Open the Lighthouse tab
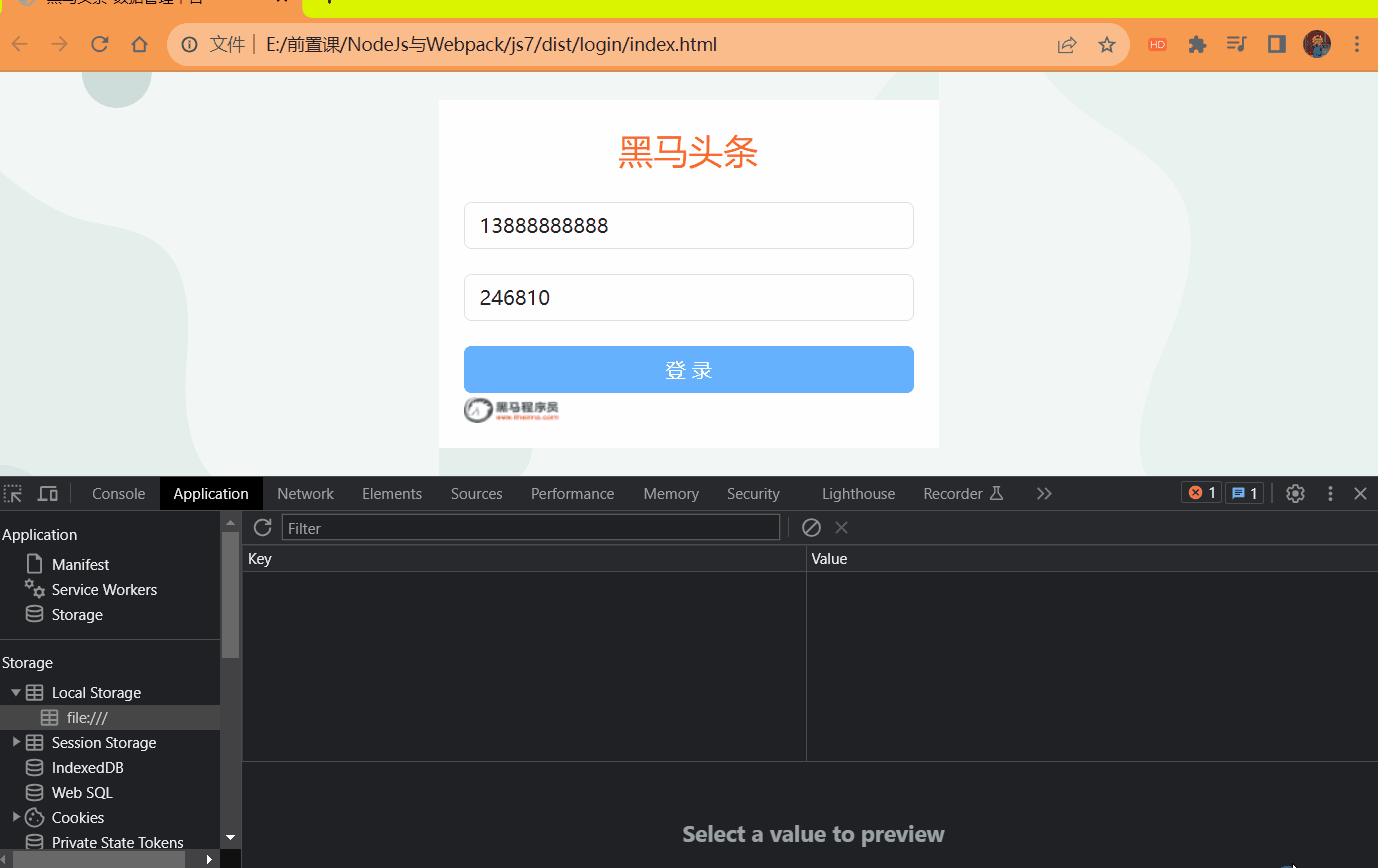 pyautogui.click(x=858, y=493)
